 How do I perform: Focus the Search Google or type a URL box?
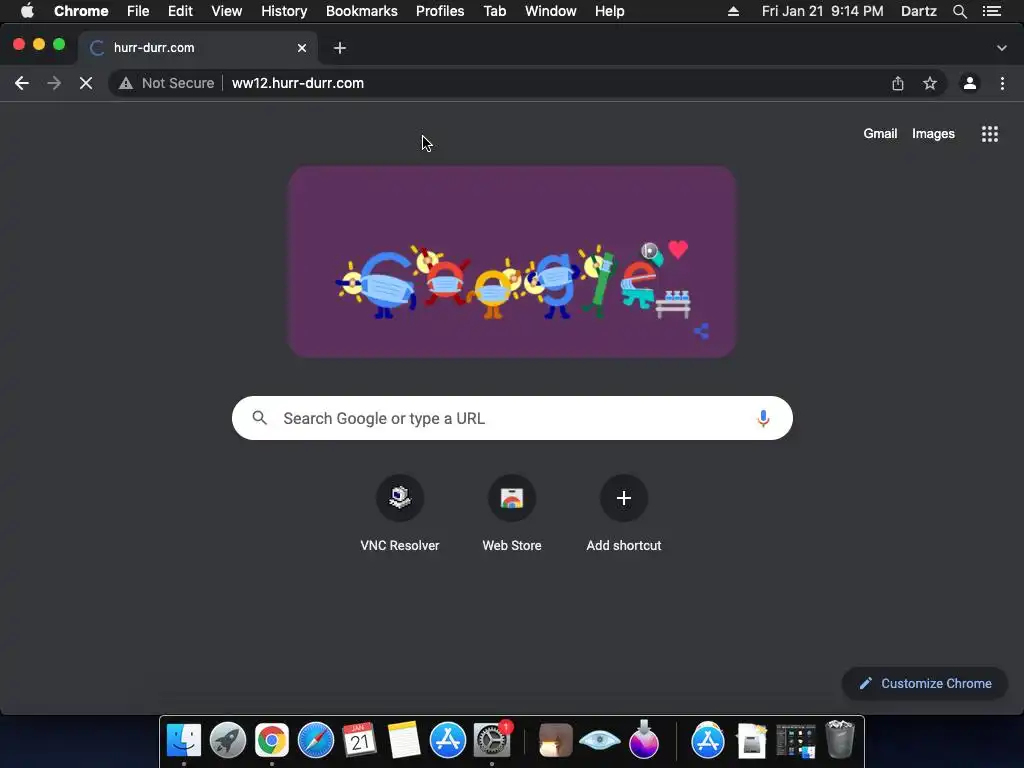512,418
